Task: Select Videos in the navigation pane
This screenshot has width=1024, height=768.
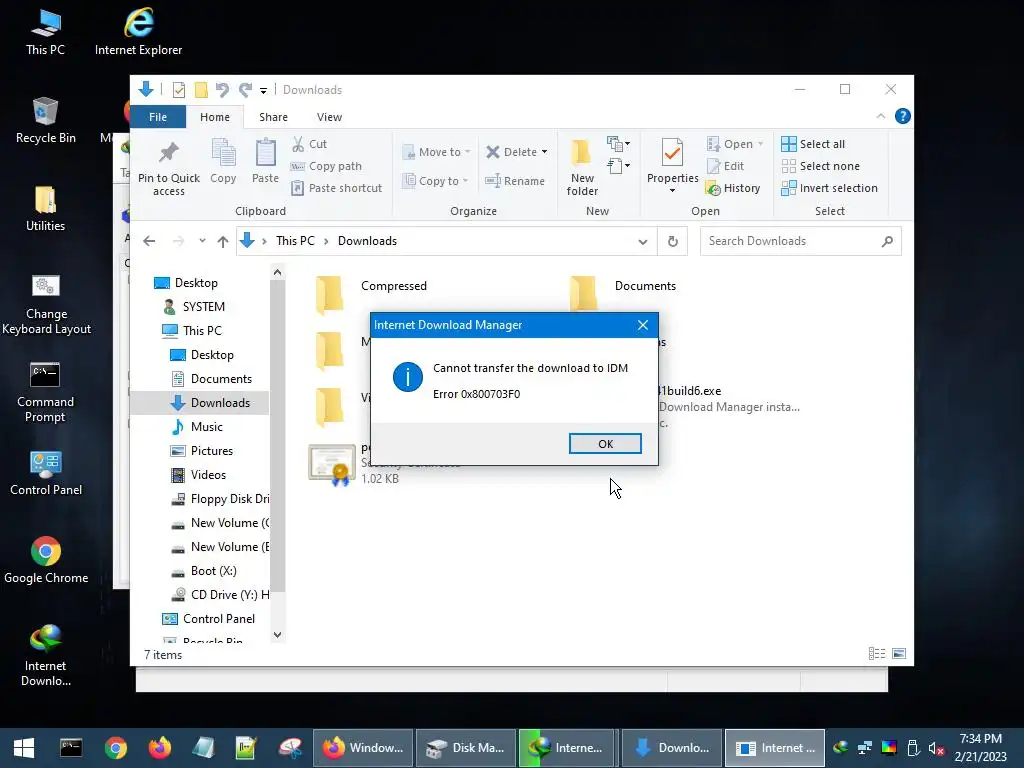Action: (x=208, y=475)
